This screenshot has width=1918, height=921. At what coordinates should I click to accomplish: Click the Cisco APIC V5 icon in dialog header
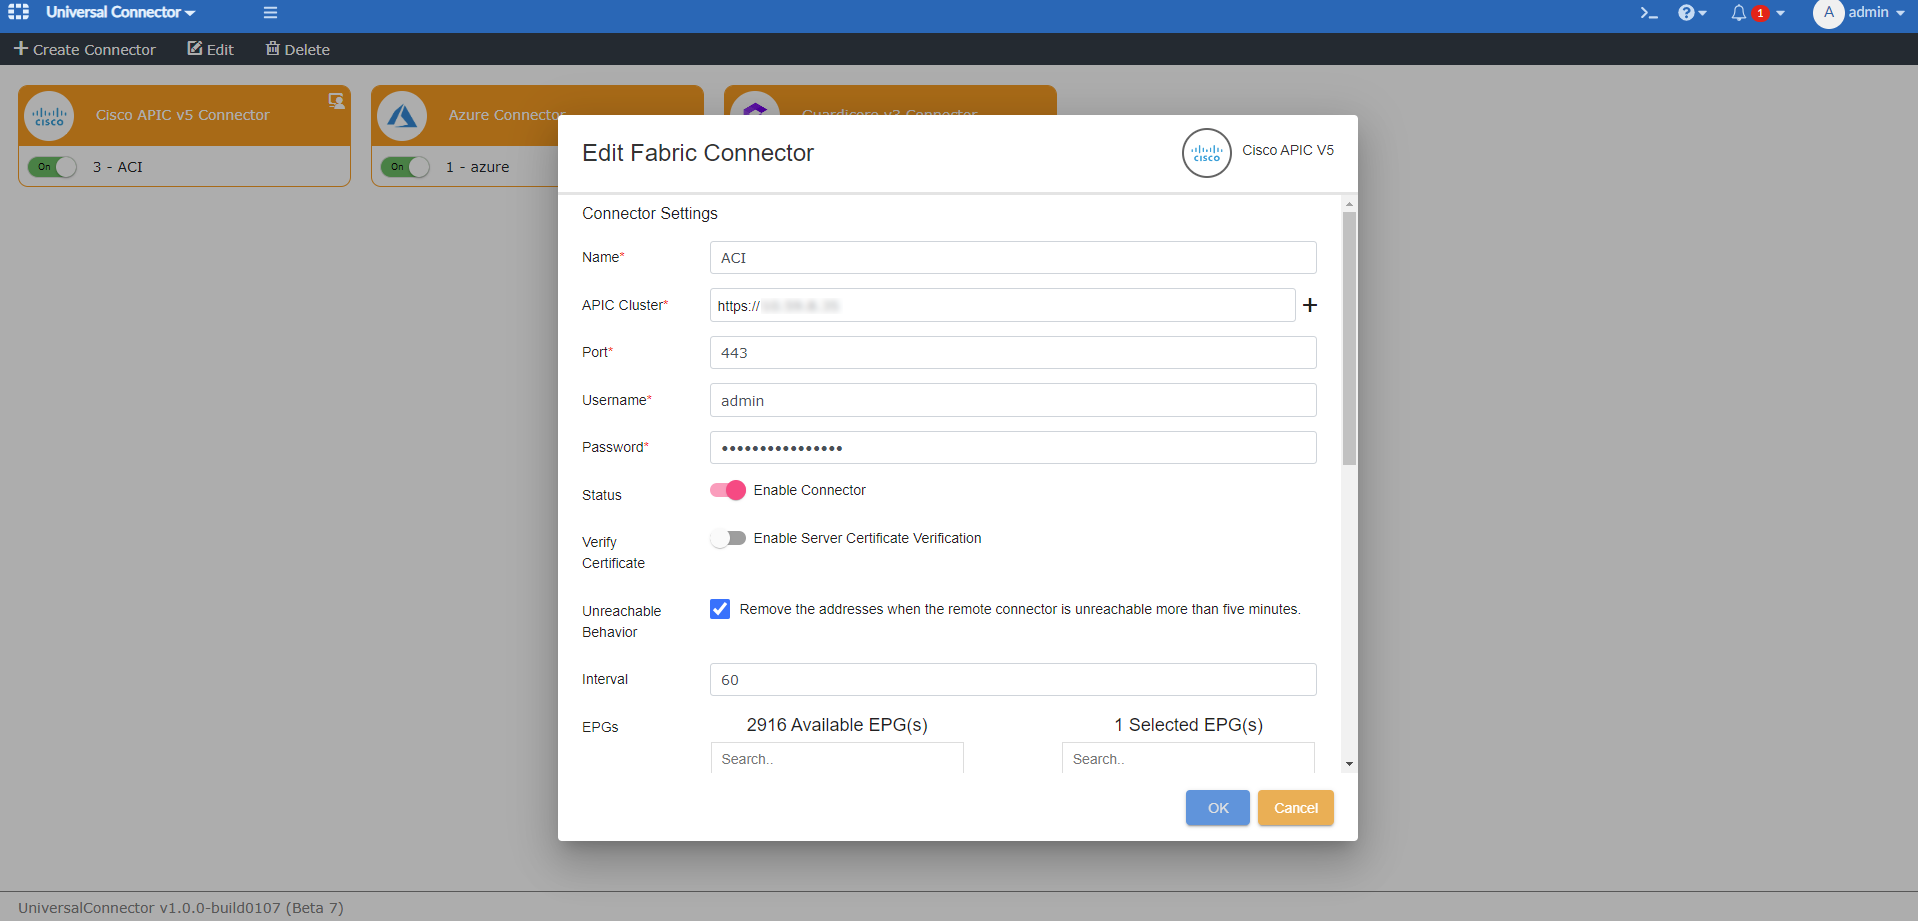point(1207,153)
